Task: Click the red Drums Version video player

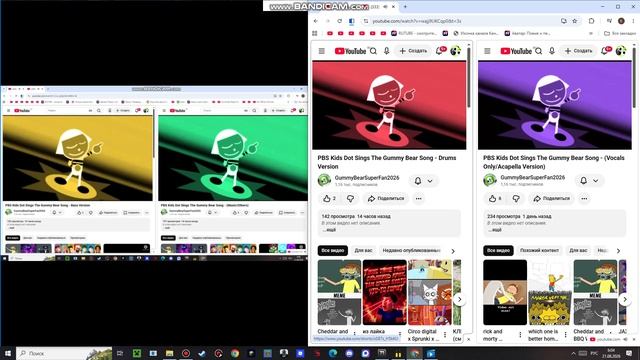Action: [x=389, y=105]
